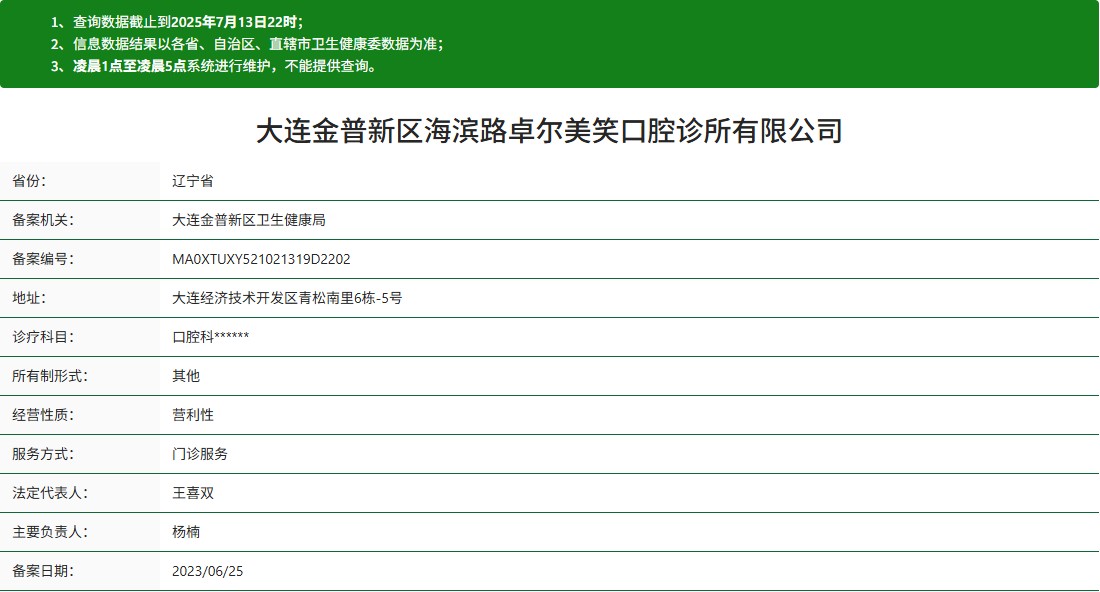Image resolution: width=1100 pixels, height=592 pixels.
Task: Click the 诊疗科目 field label
Action: (43, 337)
